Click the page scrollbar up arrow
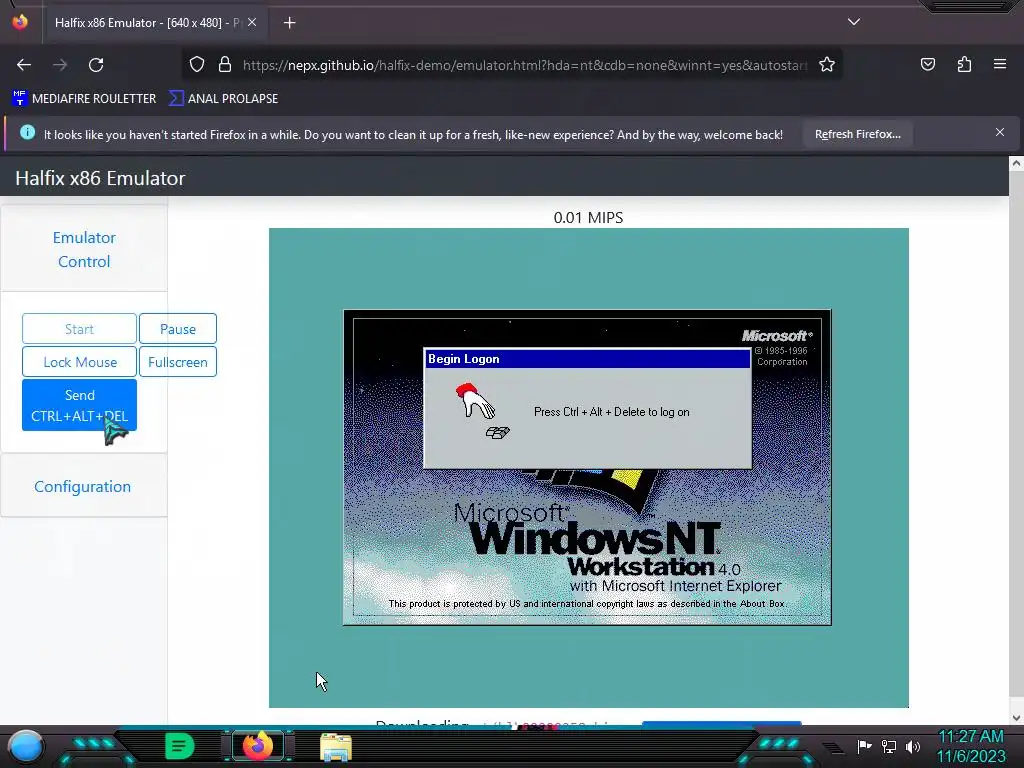This screenshot has height=768, width=1024. tap(1016, 164)
